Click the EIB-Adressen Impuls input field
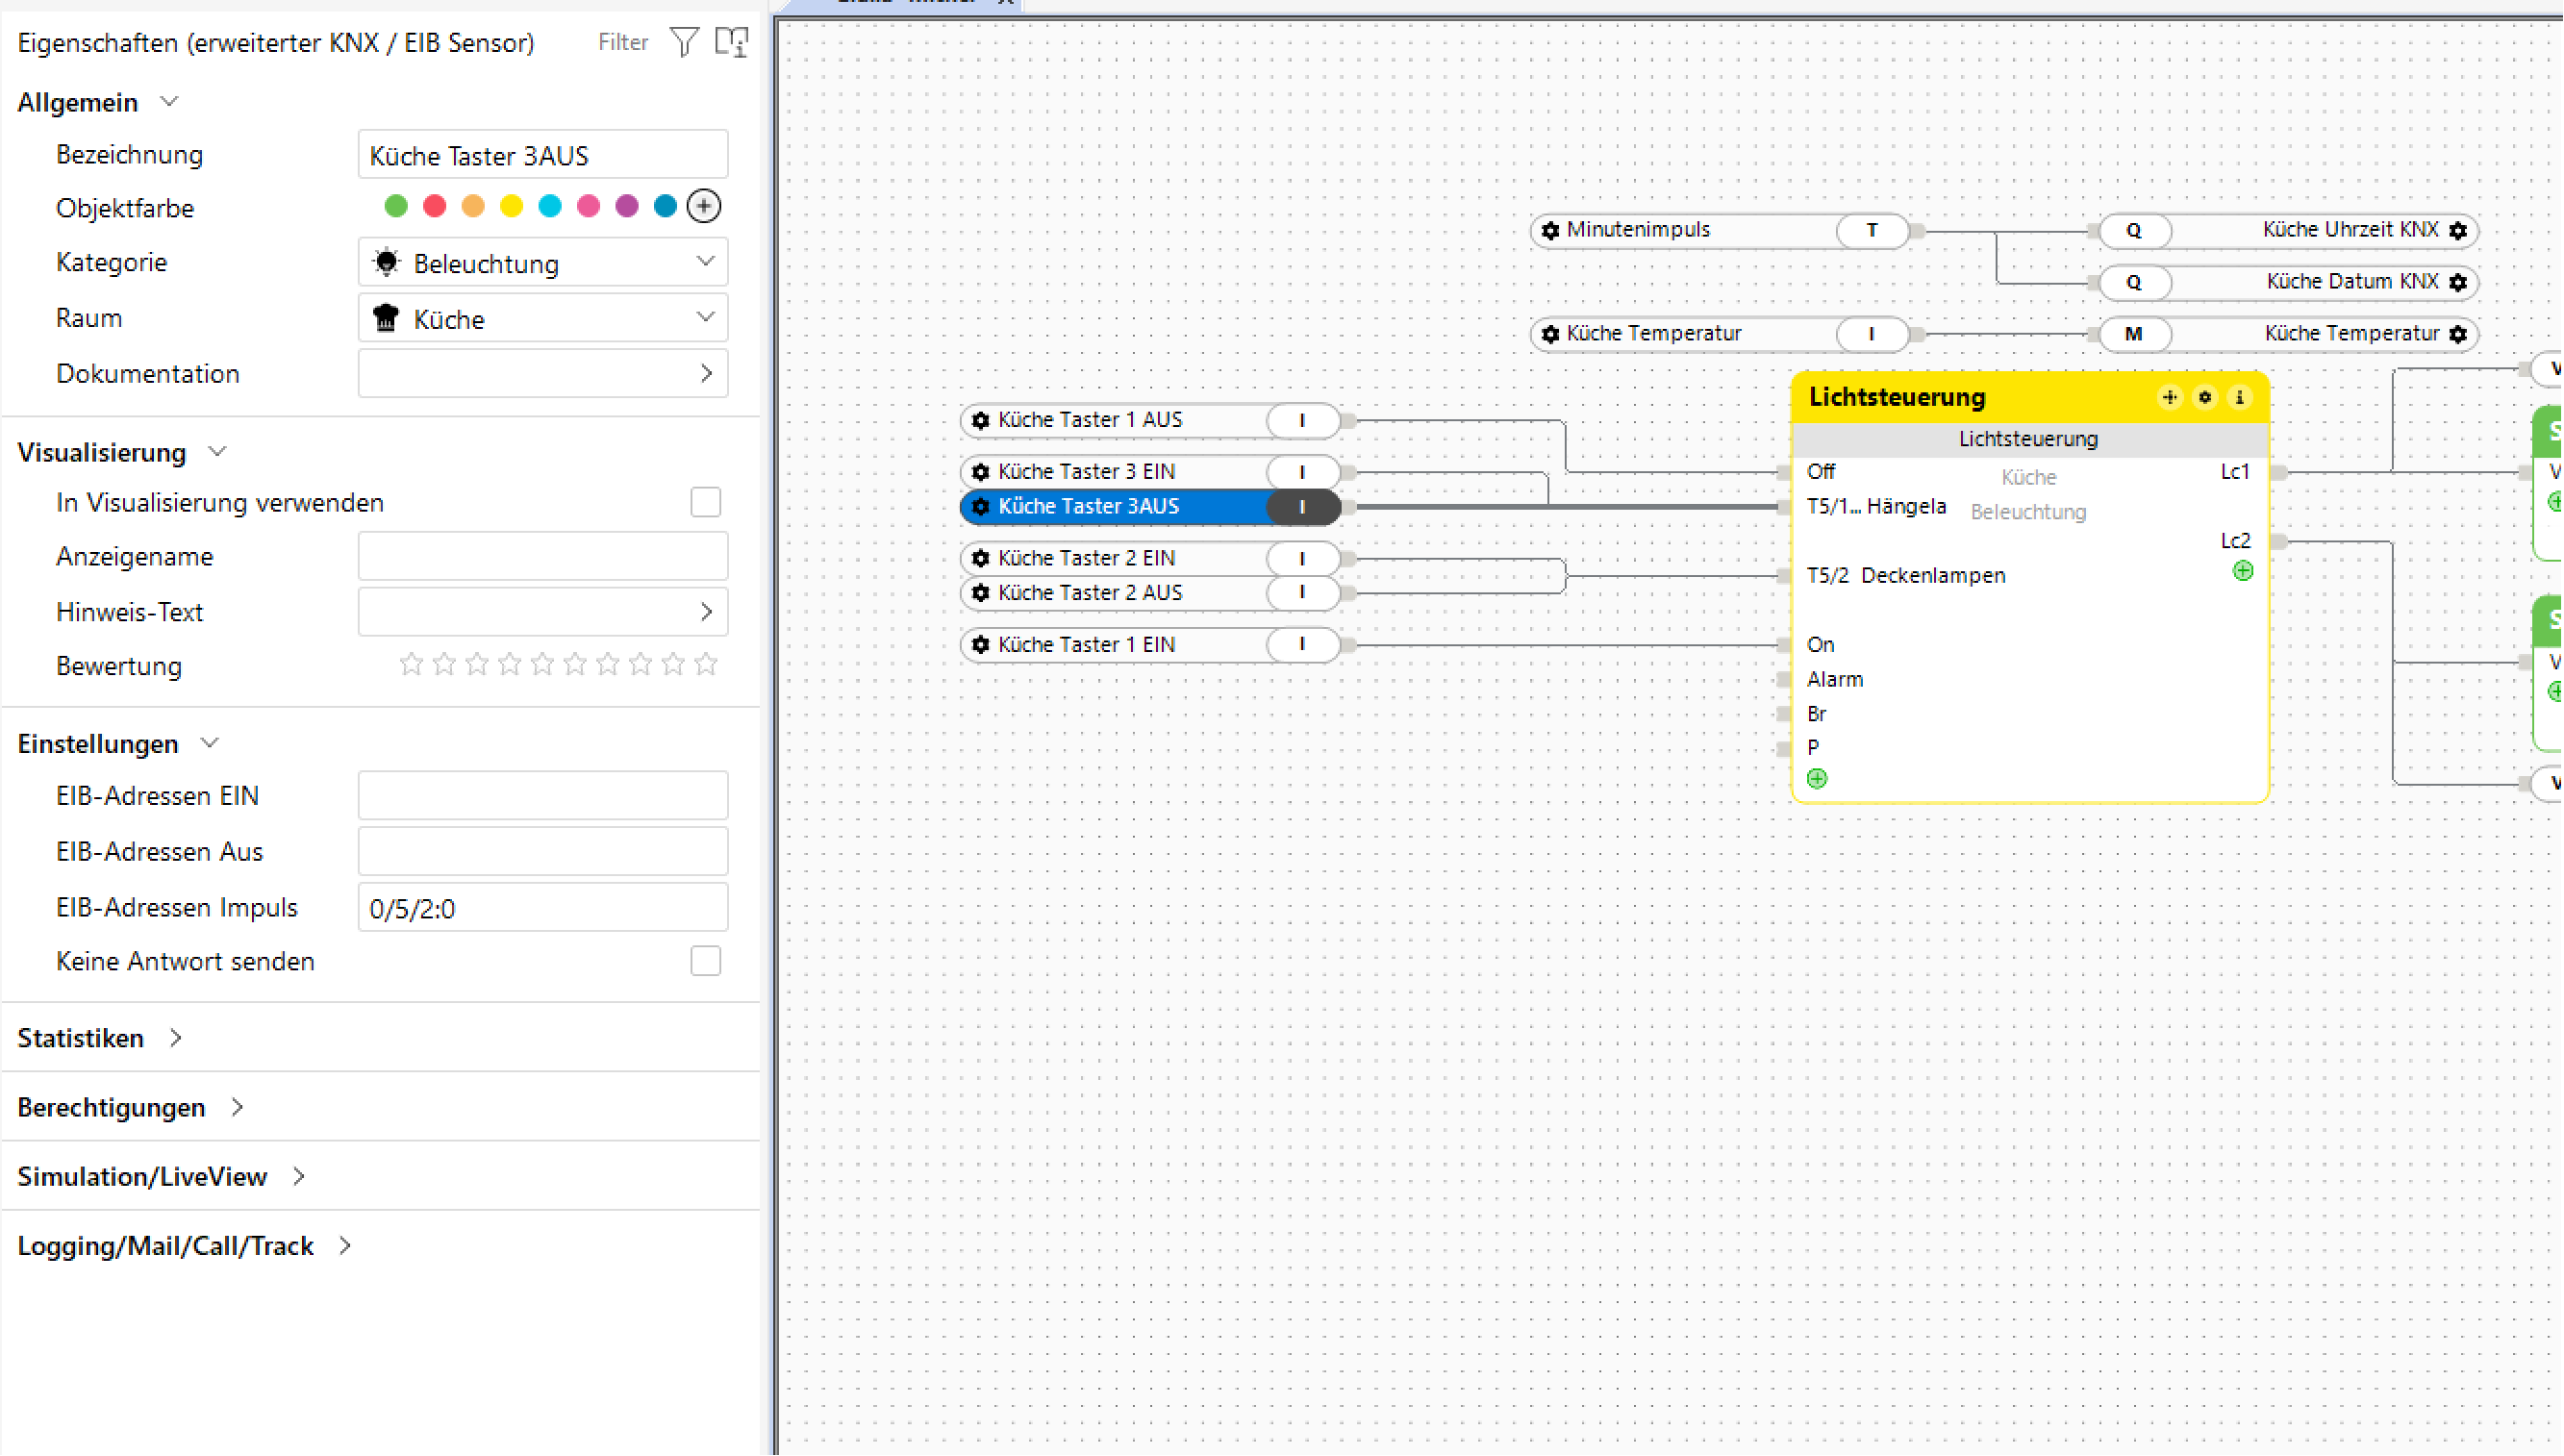2564x1456 pixels. pyautogui.click(x=543, y=908)
